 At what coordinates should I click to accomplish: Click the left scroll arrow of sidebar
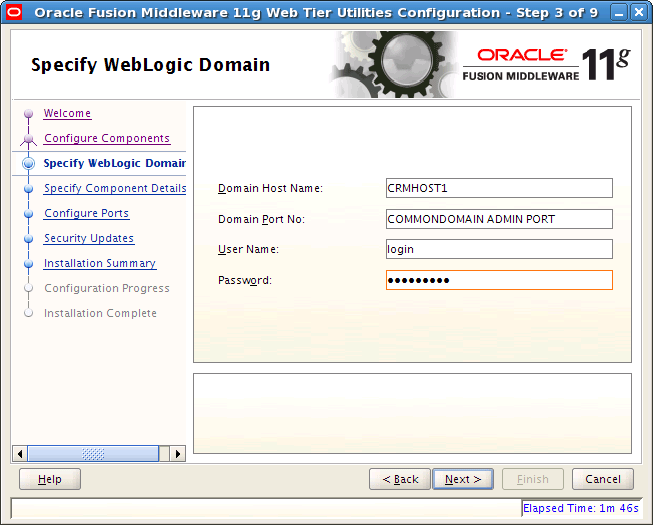pyautogui.click(x=20, y=453)
